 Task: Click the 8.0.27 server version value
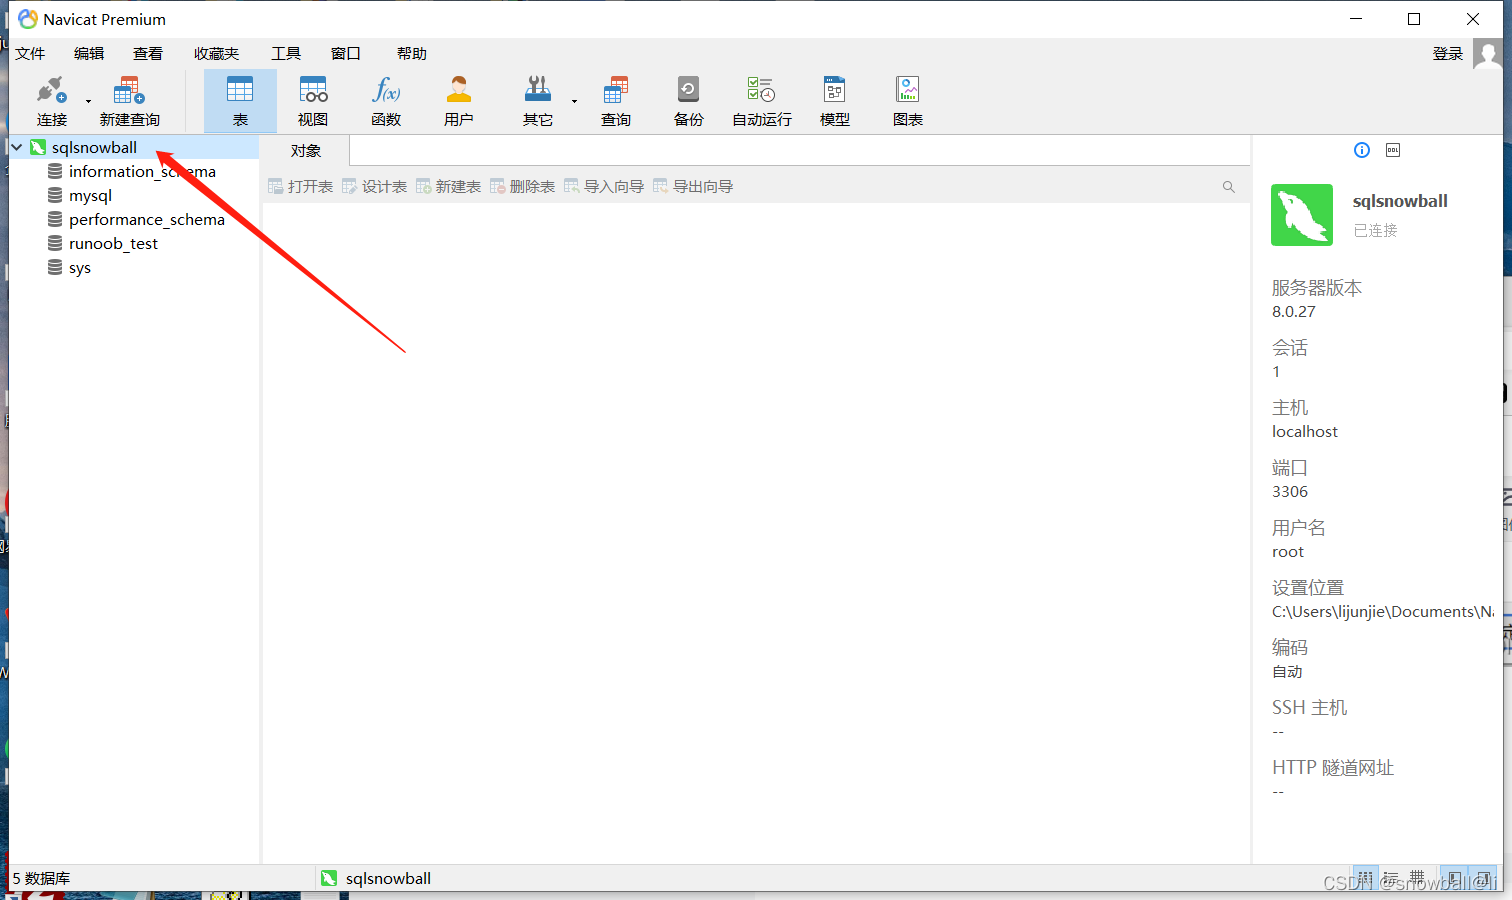1294,312
